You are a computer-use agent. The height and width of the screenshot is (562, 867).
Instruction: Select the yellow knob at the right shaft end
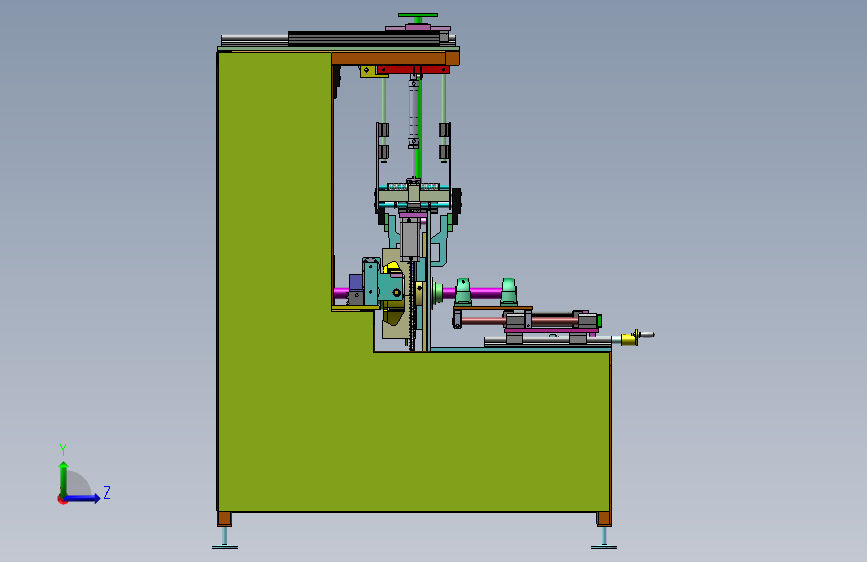coord(628,339)
